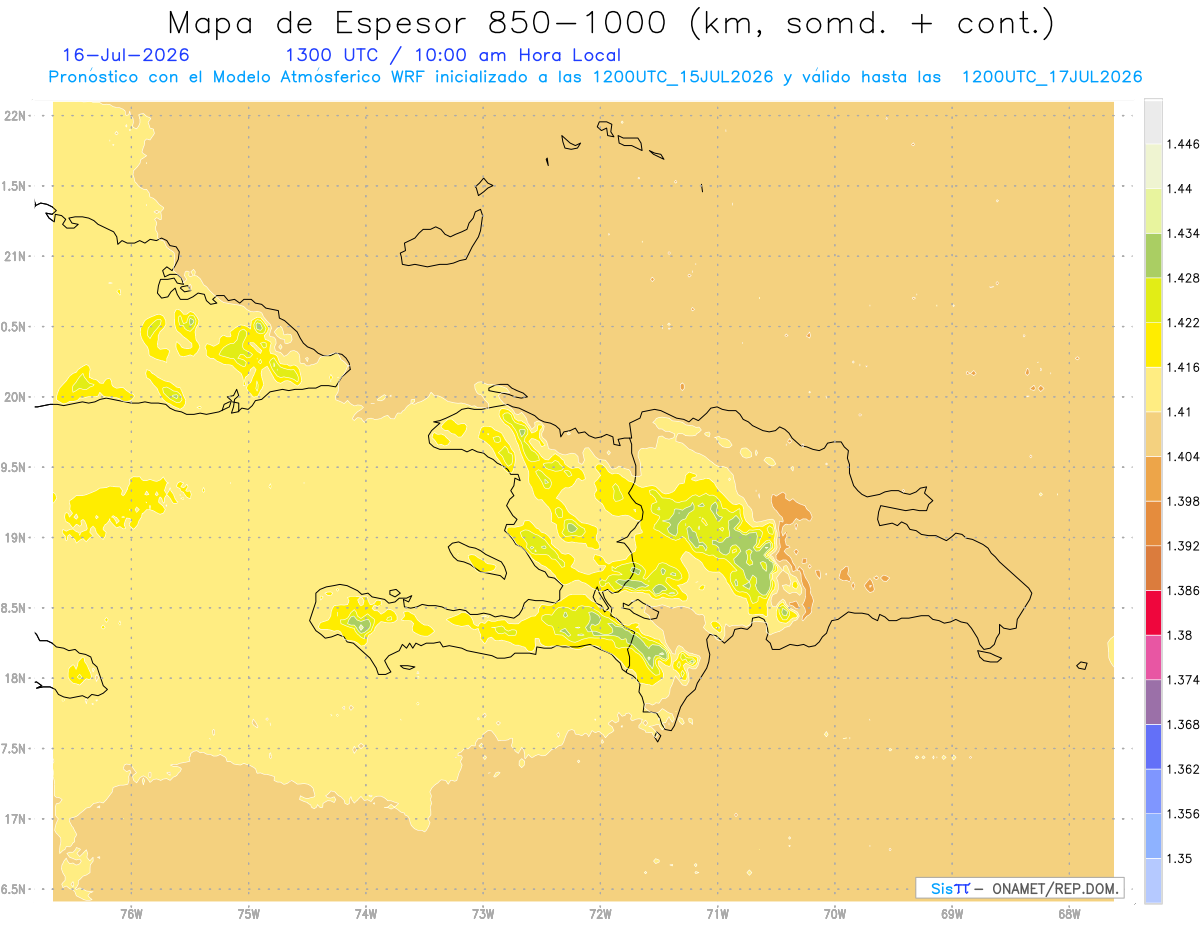Click the initialization time '1200UTC_15JUL2026'

[683, 77]
